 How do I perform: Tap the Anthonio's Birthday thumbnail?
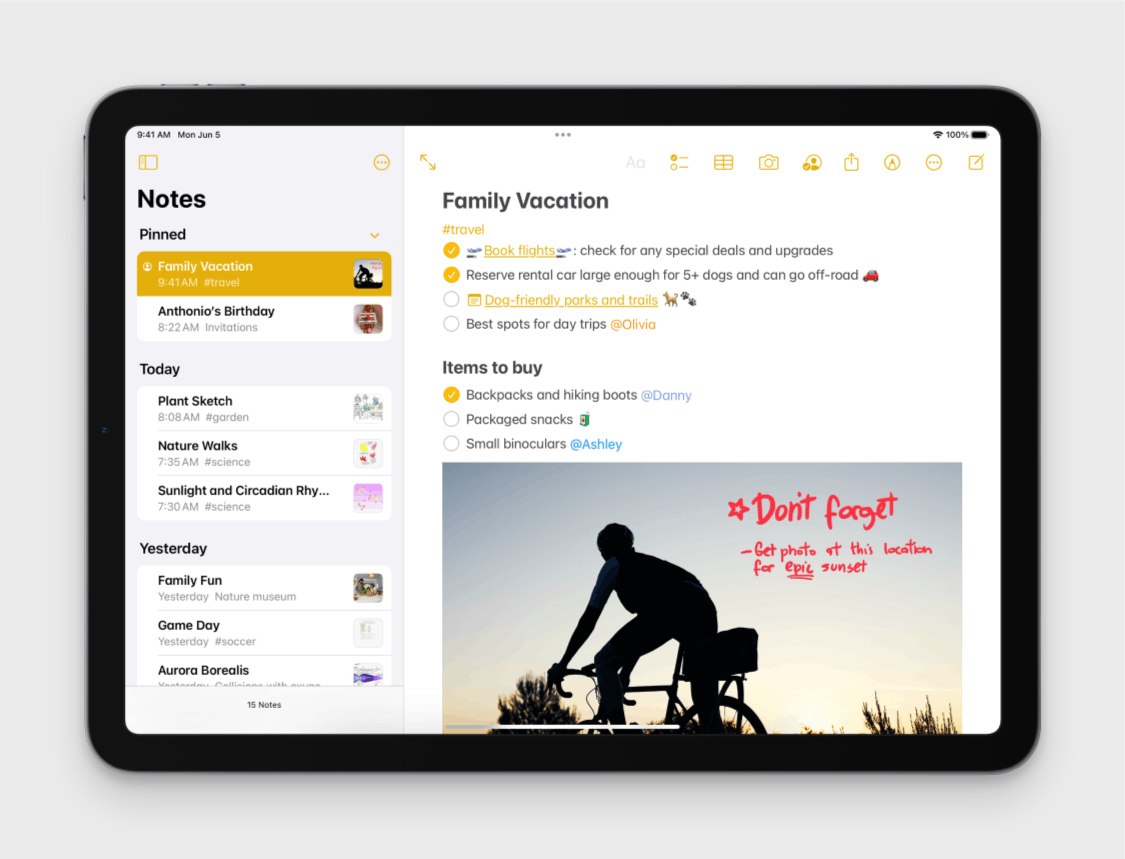[368, 319]
